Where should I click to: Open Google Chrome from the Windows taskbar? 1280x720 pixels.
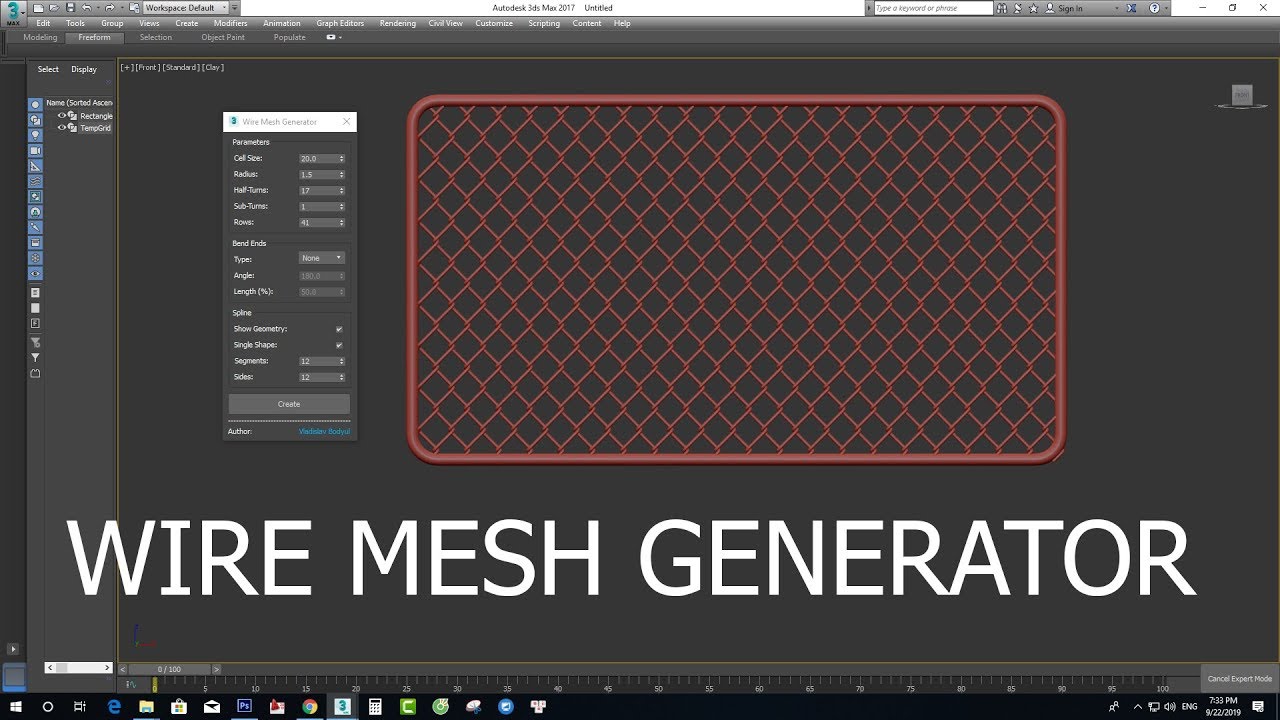(x=310, y=706)
